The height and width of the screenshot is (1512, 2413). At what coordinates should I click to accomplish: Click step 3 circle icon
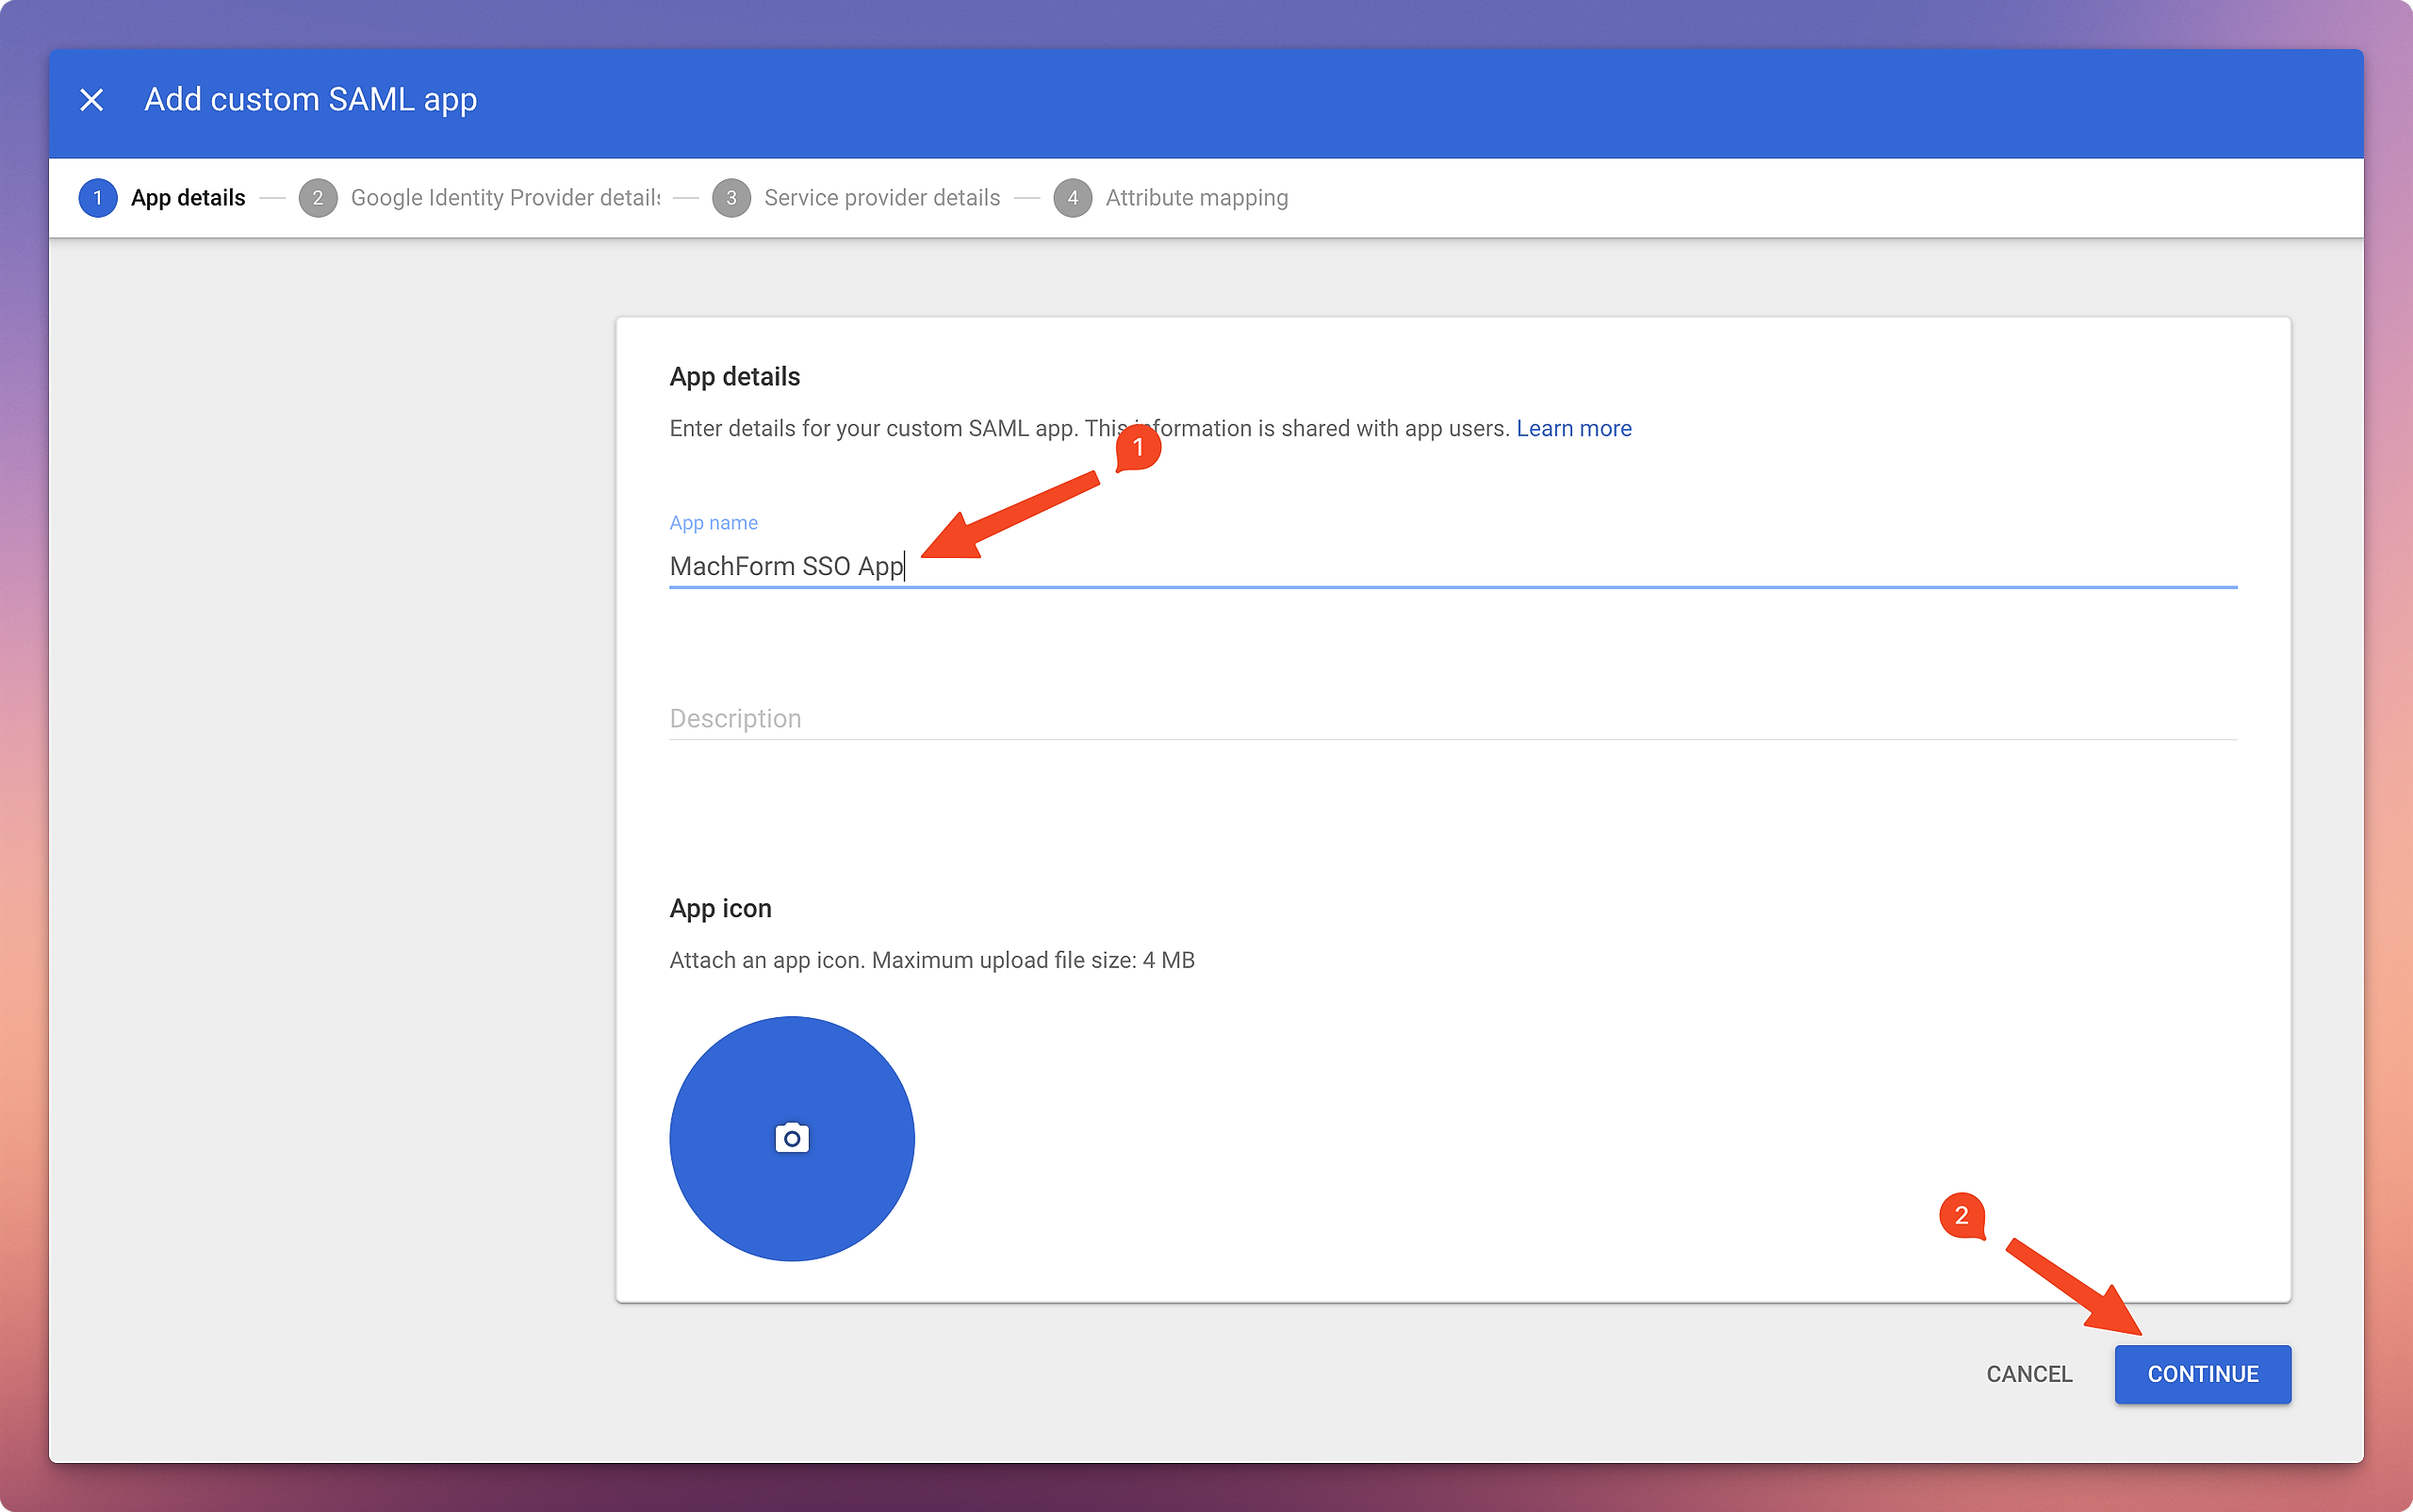point(731,198)
